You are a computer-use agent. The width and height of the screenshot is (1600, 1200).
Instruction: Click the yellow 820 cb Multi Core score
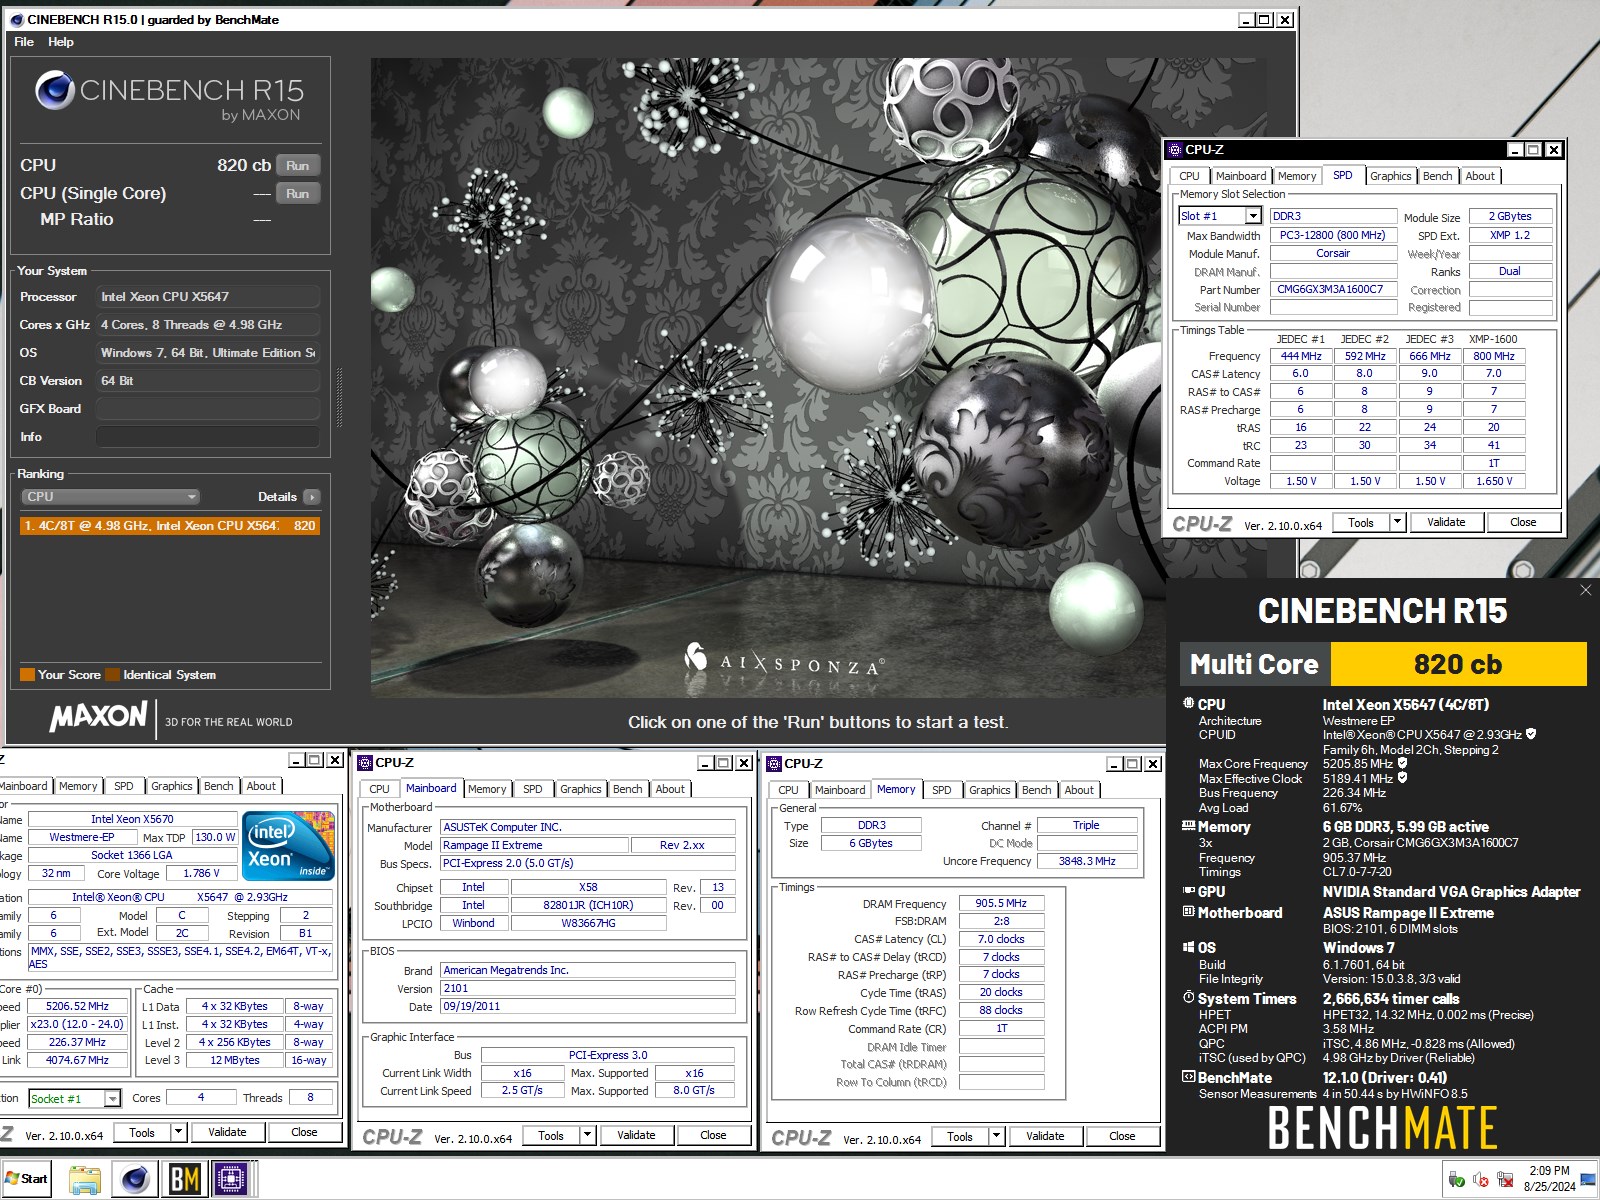pyautogui.click(x=1458, y=664)
